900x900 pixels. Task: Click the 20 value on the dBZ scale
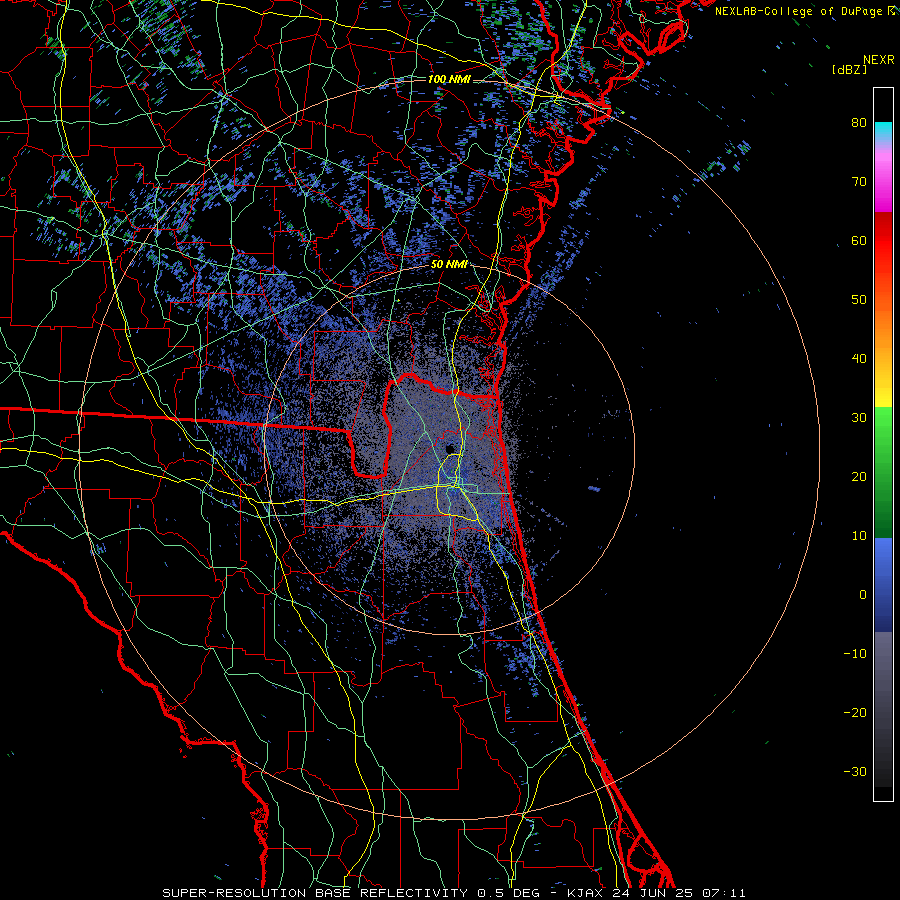[859, 476]
